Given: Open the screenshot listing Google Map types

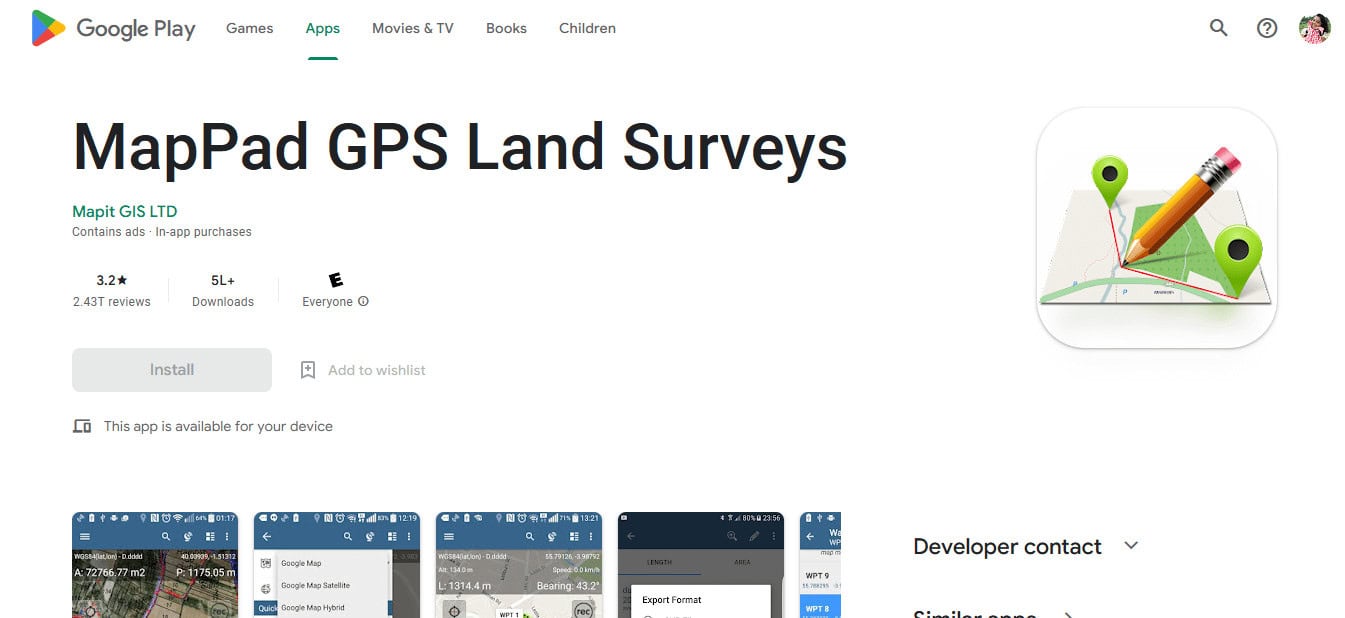Looking at the screenshot, I should pyautogui.click(x=337, y=565).
